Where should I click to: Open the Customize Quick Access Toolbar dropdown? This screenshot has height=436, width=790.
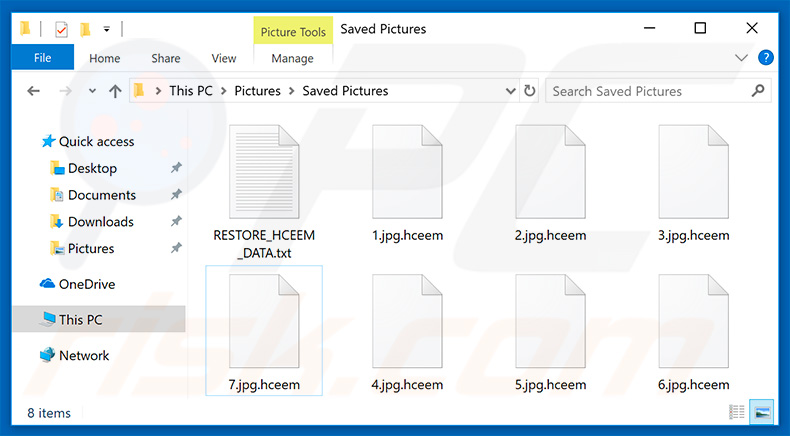pos(106,29)
